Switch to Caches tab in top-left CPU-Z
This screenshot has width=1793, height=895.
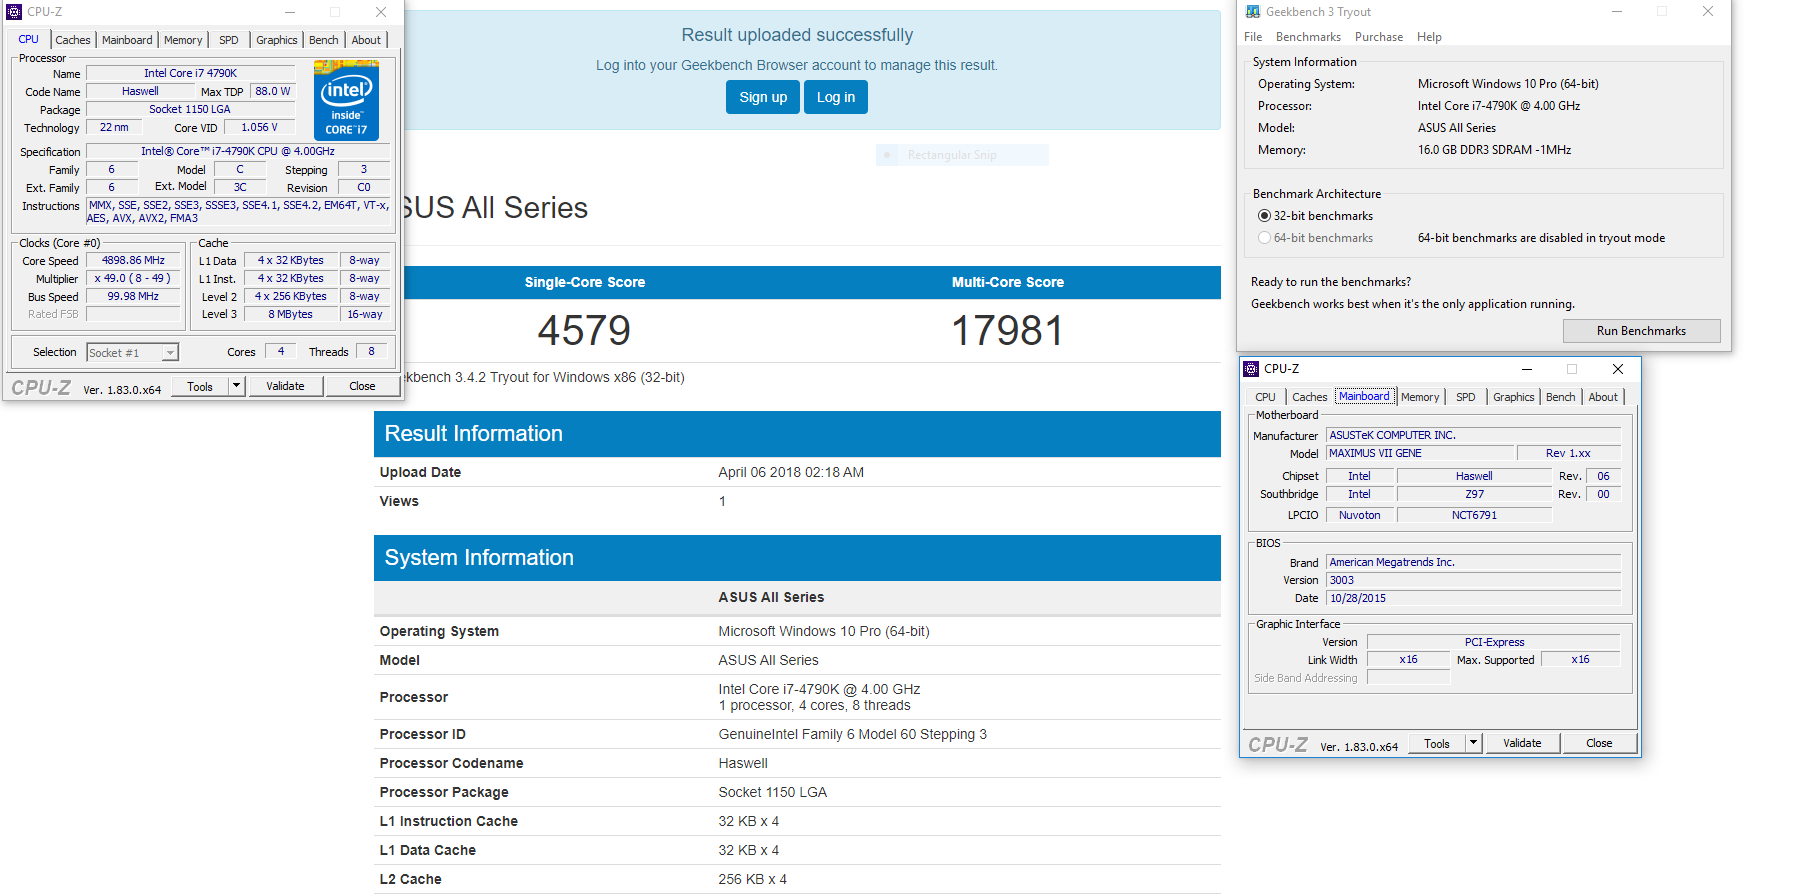tap(73, 40)
